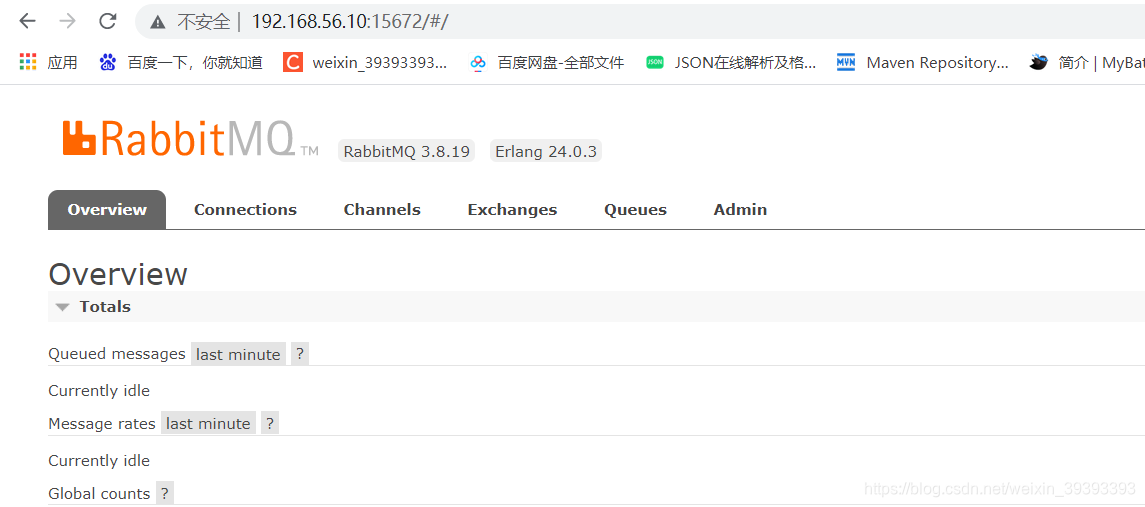Open the Maven Repository bookmark
The height and width of the screenshot is (507, 1145).
tap(922, 63)
